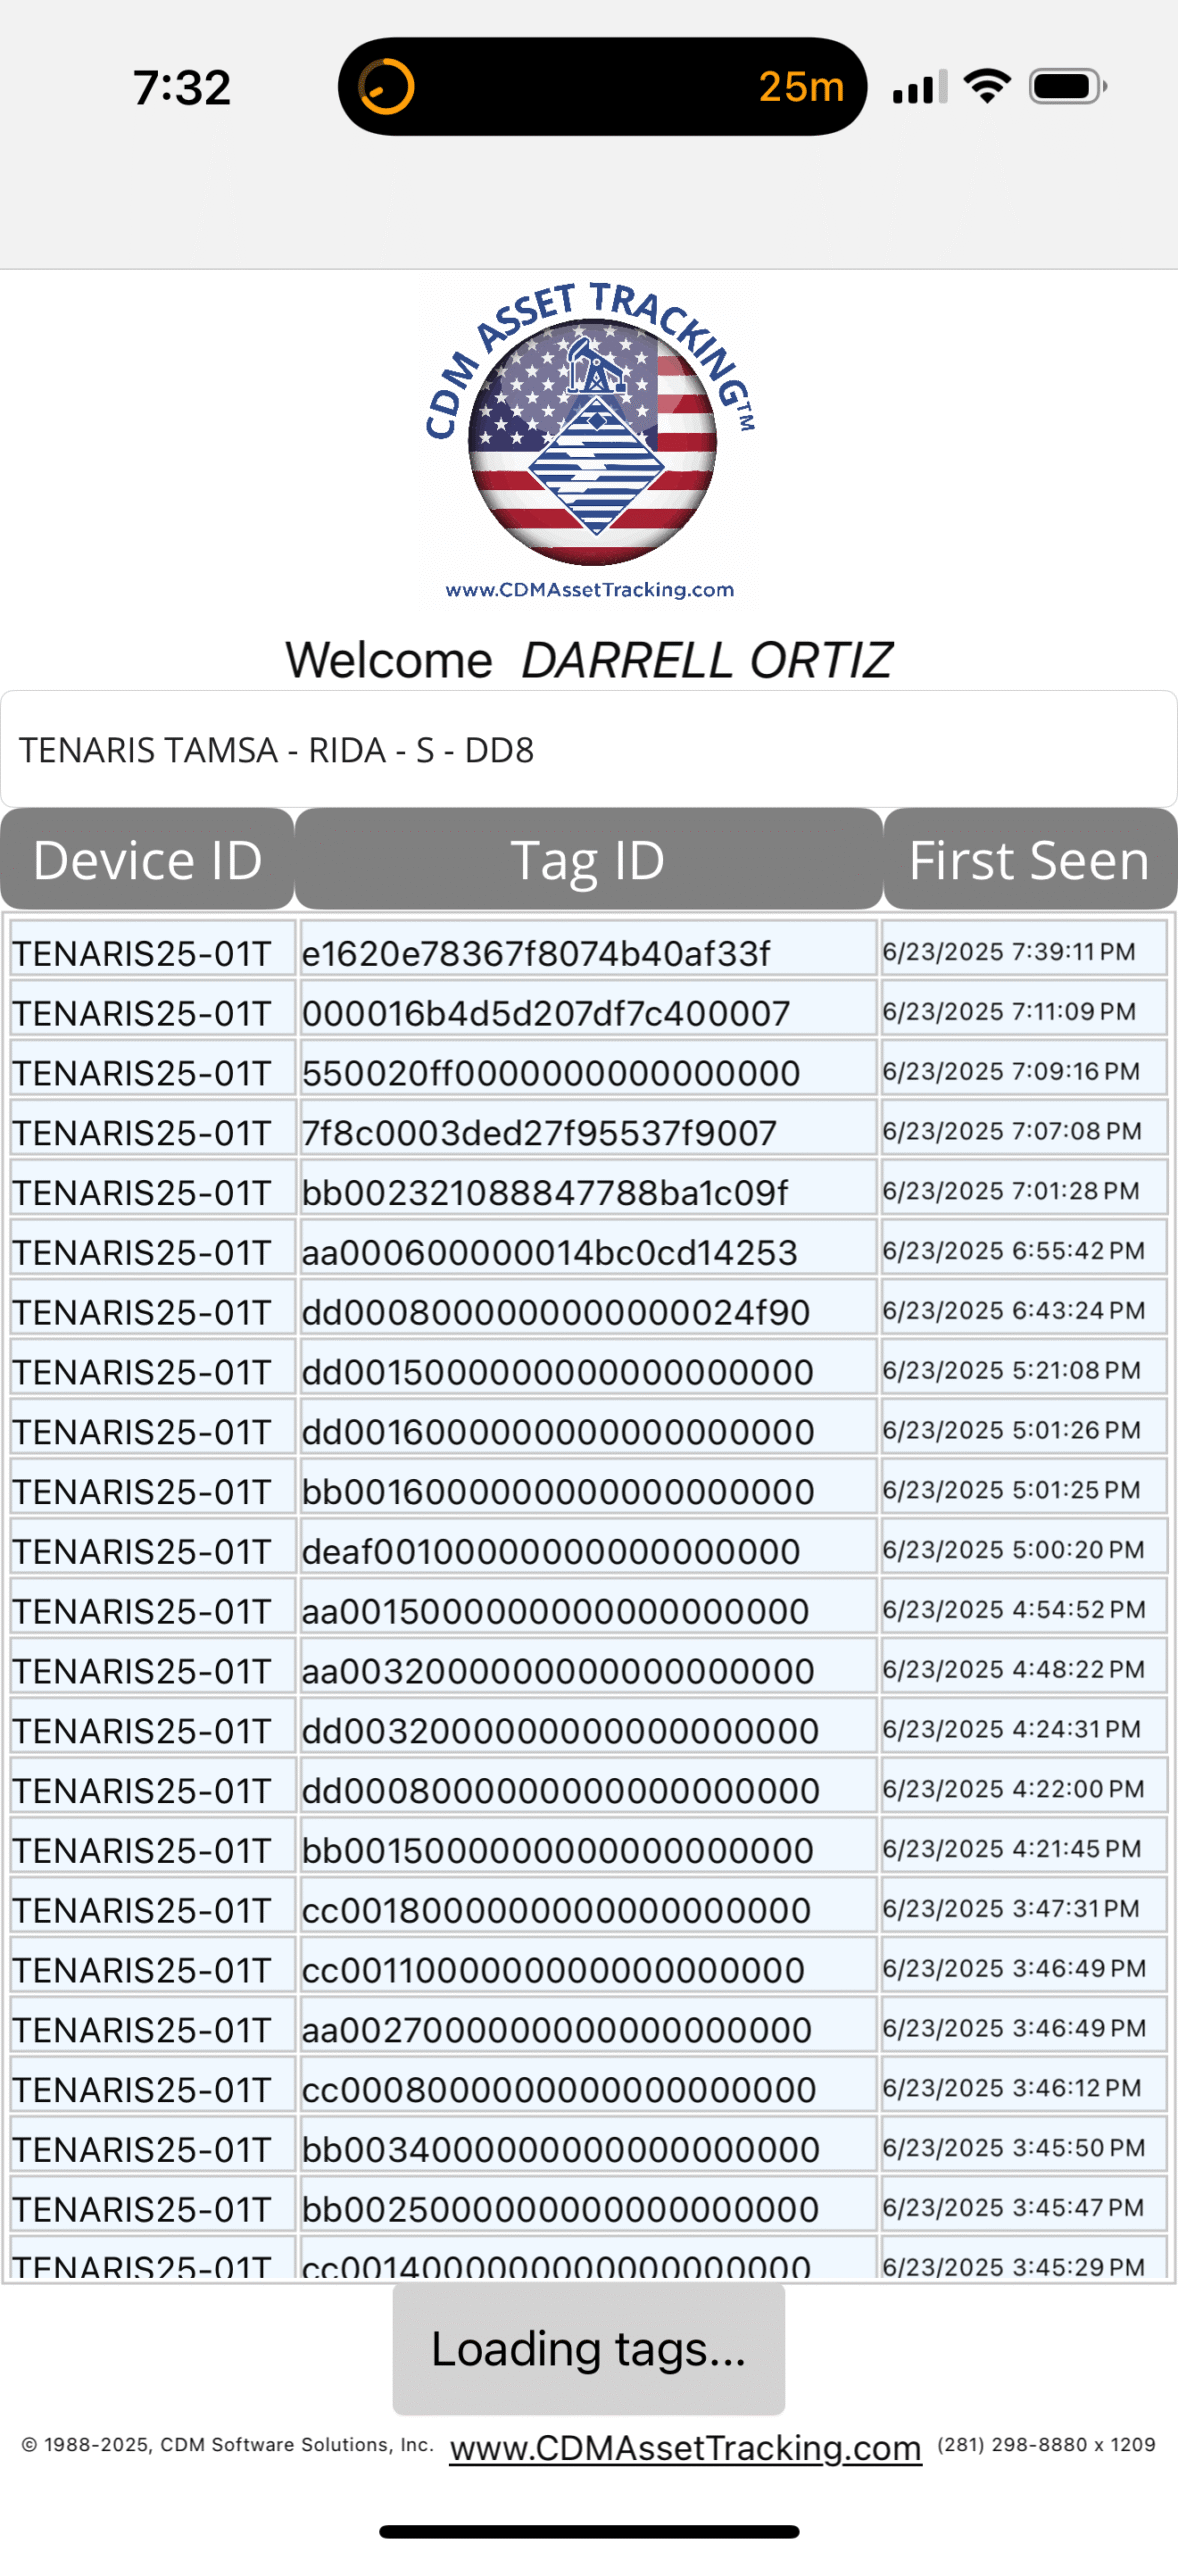Open the www.CDMAssetTracking.com footer link
This screenshot has height=2560, width=1178.
click(x=685, y=2447)
